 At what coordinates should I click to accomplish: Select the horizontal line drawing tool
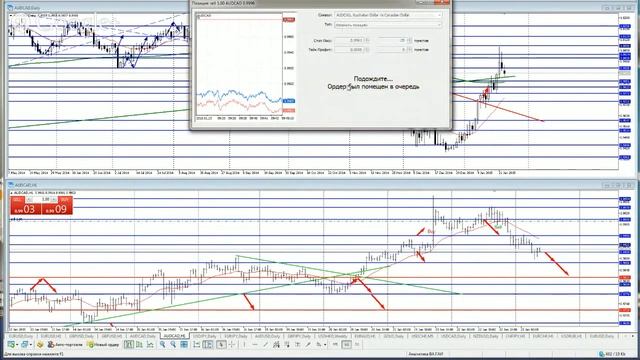point(255,344)
